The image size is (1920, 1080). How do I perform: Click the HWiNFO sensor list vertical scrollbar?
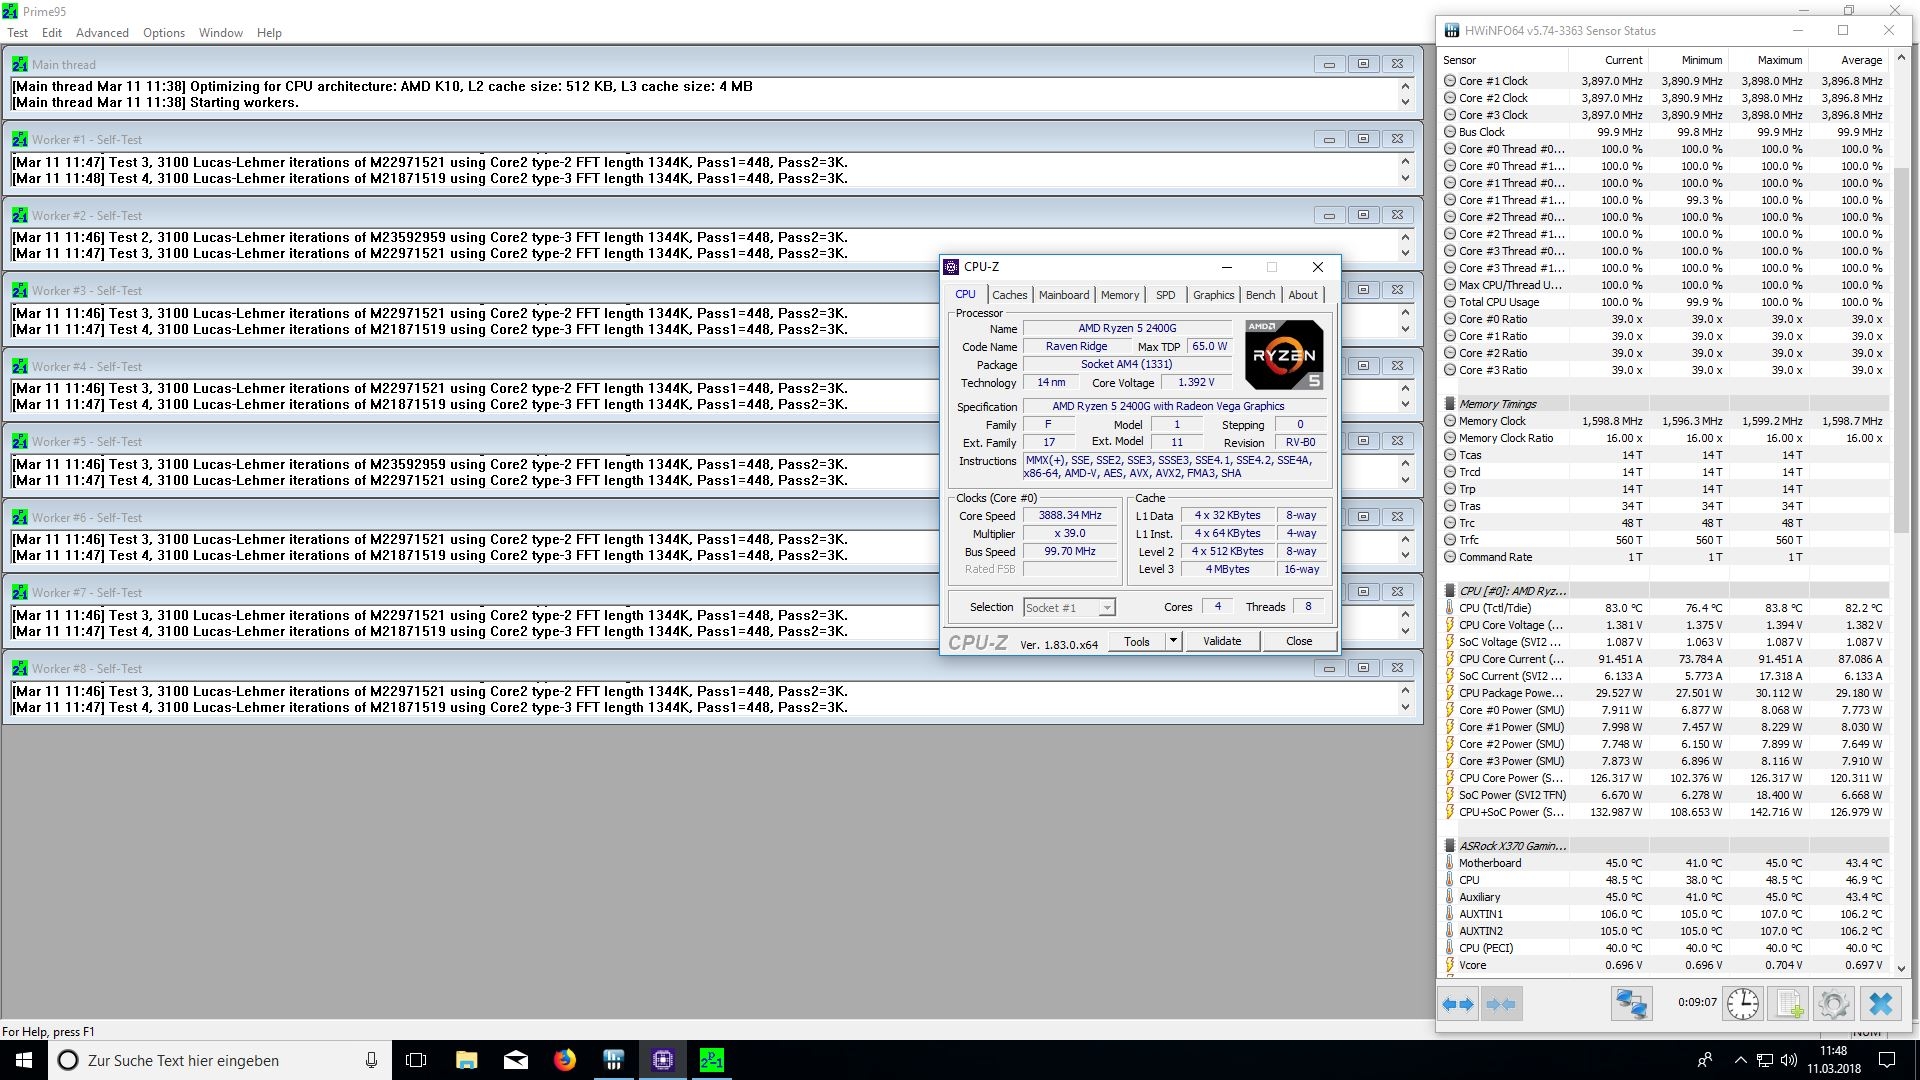click(x=1901, y=350)
